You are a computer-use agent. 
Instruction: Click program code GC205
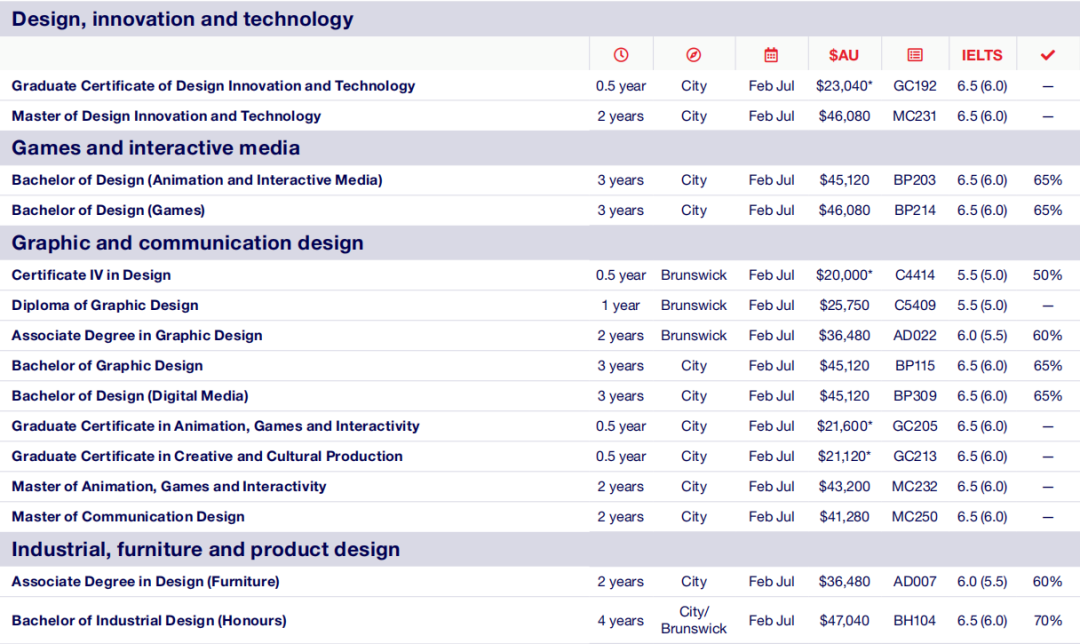[915, 426]
